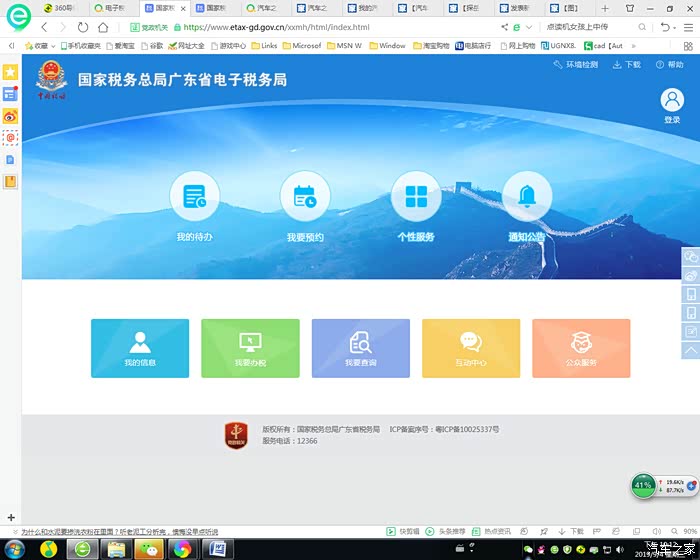Click the Weibo icon in right floating bar
This screenshot has height=560, width=700.
point(690,275)
